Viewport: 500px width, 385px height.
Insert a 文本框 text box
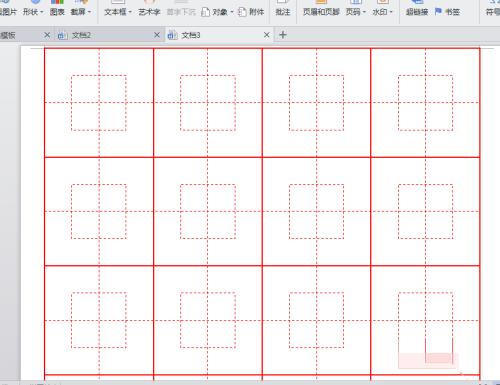pyautogui.click(x=115, y=12)
